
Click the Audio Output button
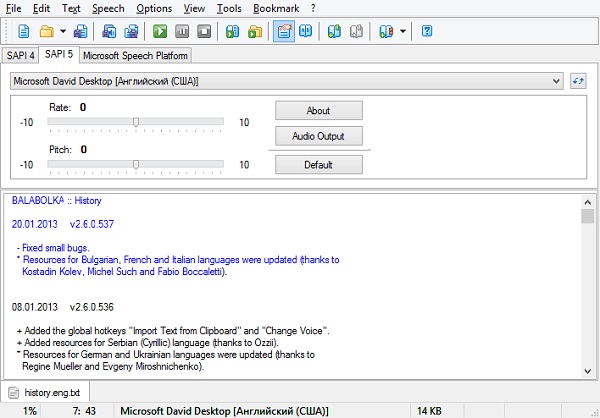[319, 136]
